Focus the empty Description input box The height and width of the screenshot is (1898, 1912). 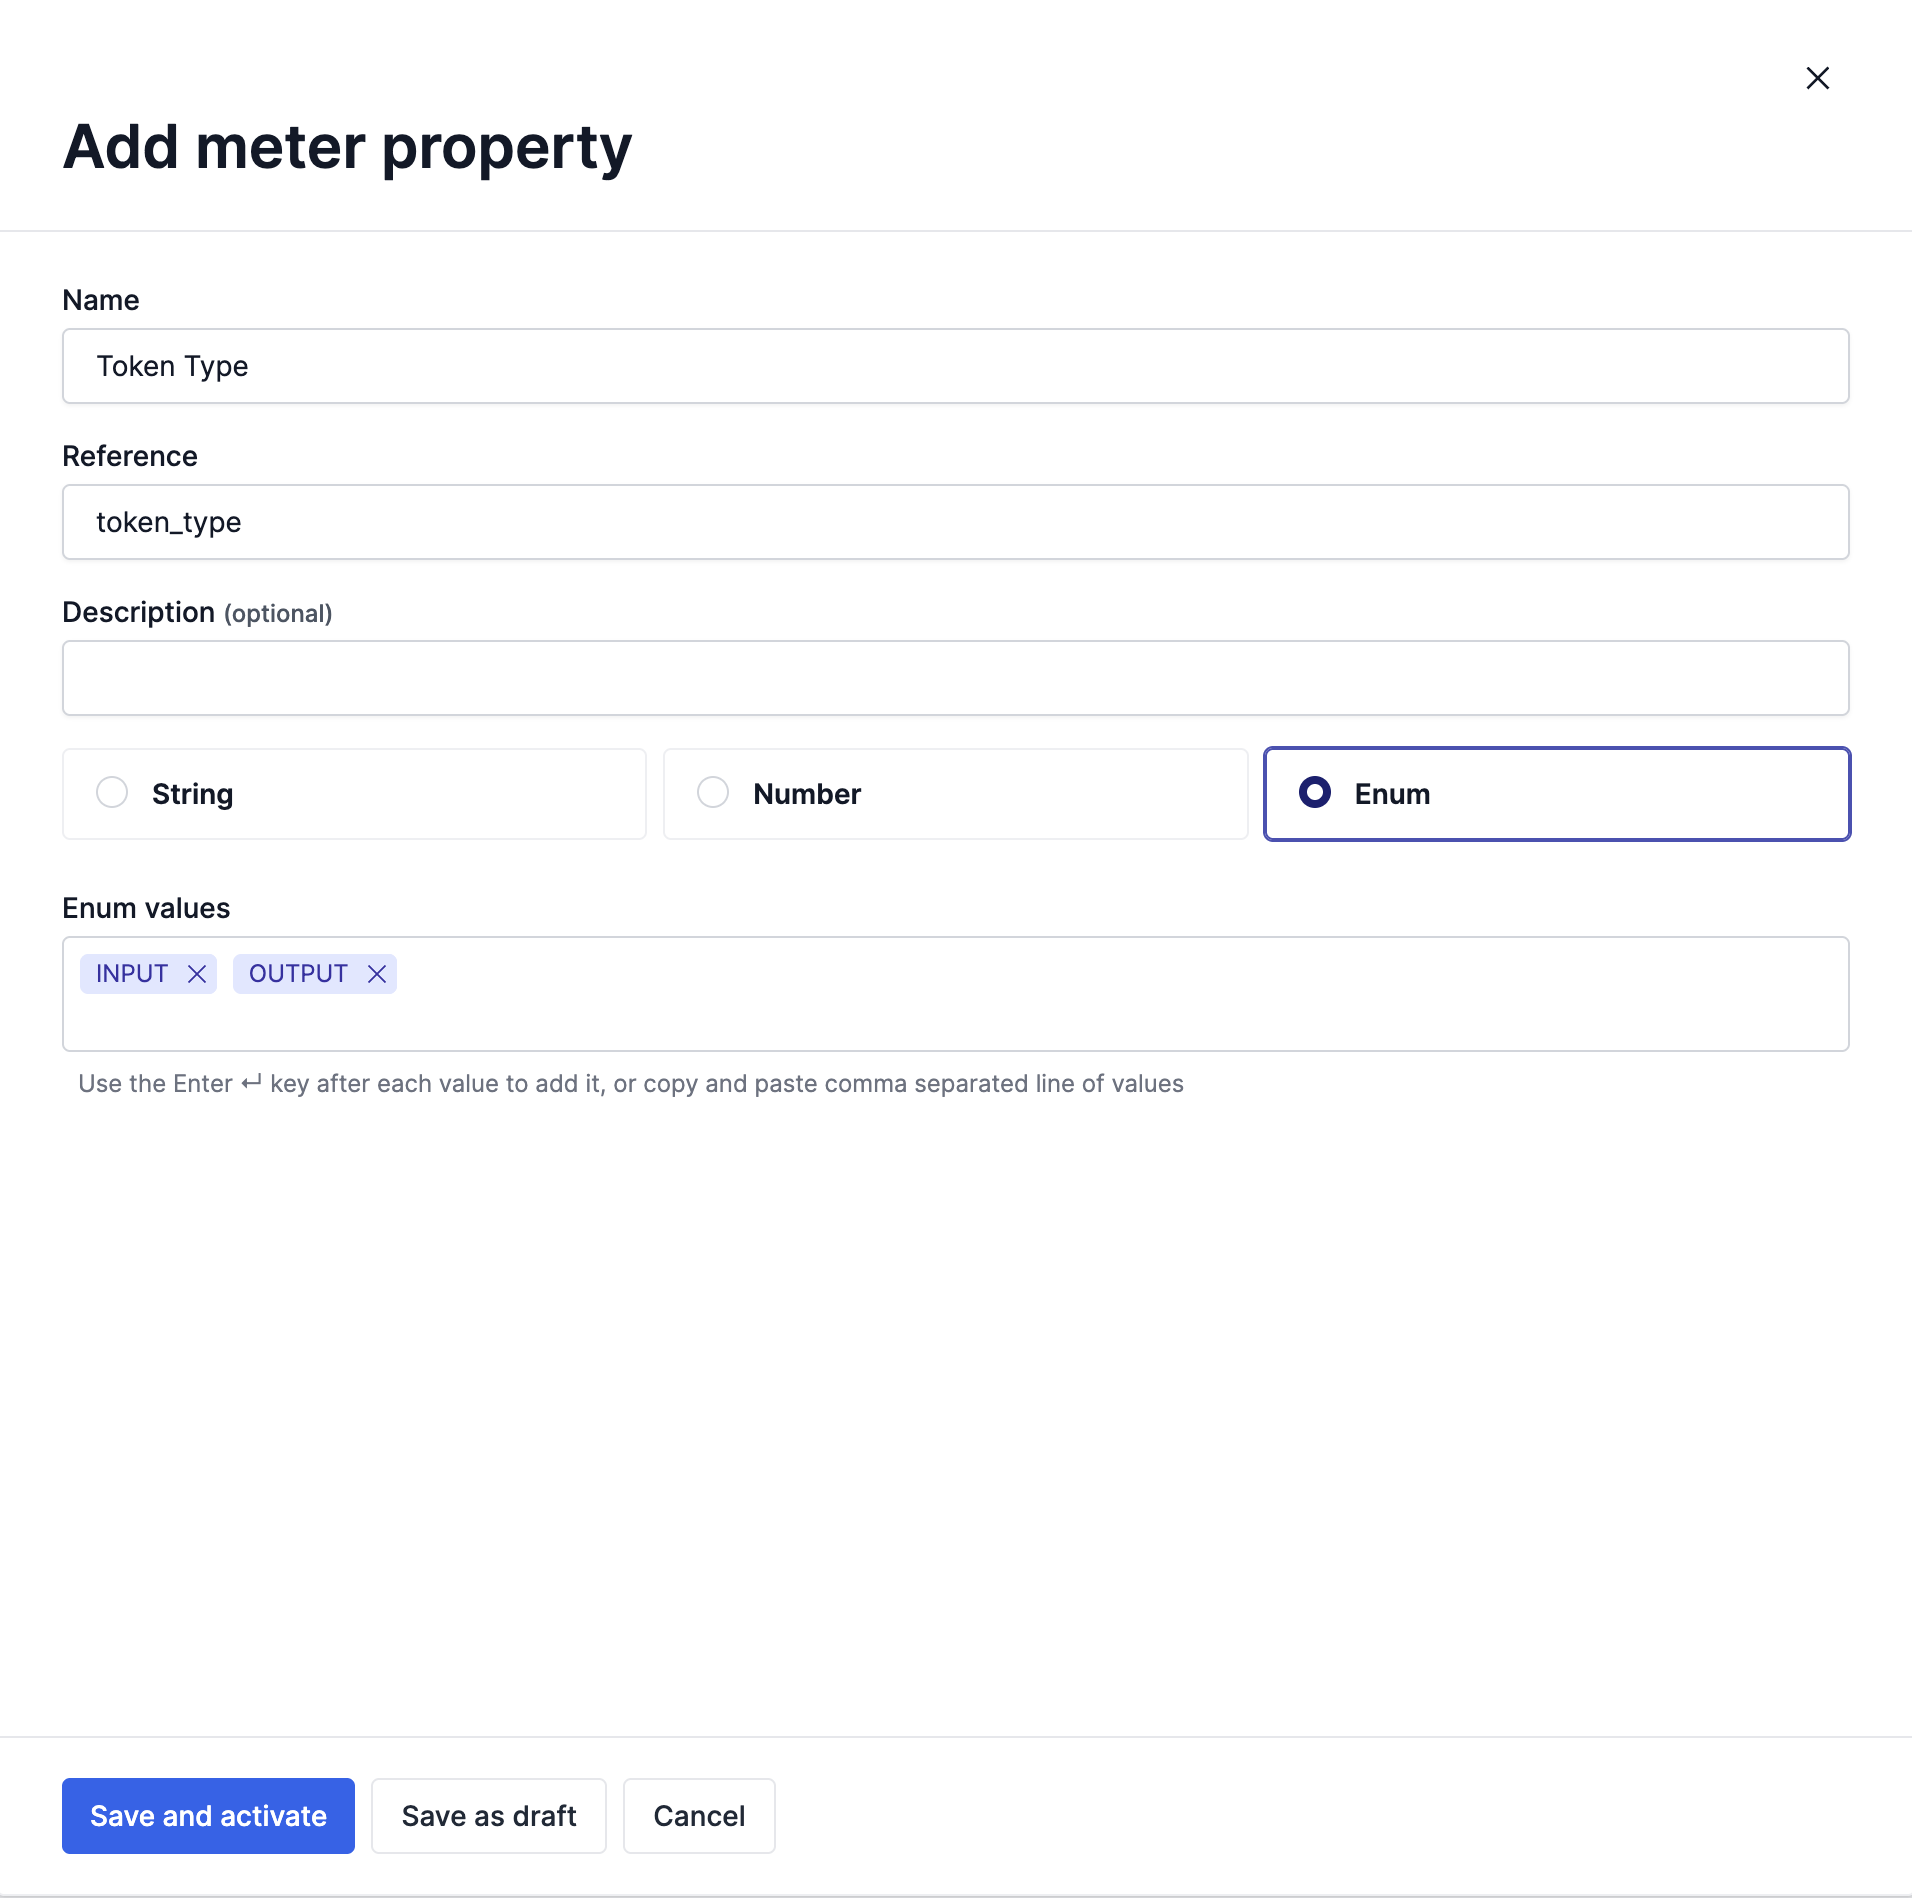click(955, 678)
